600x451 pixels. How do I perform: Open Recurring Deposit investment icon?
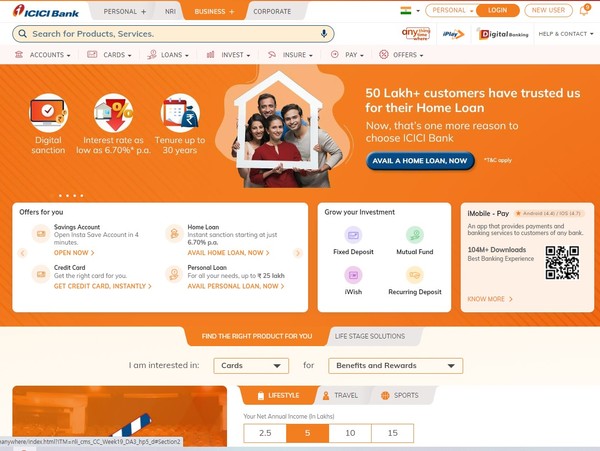[415, 275]
